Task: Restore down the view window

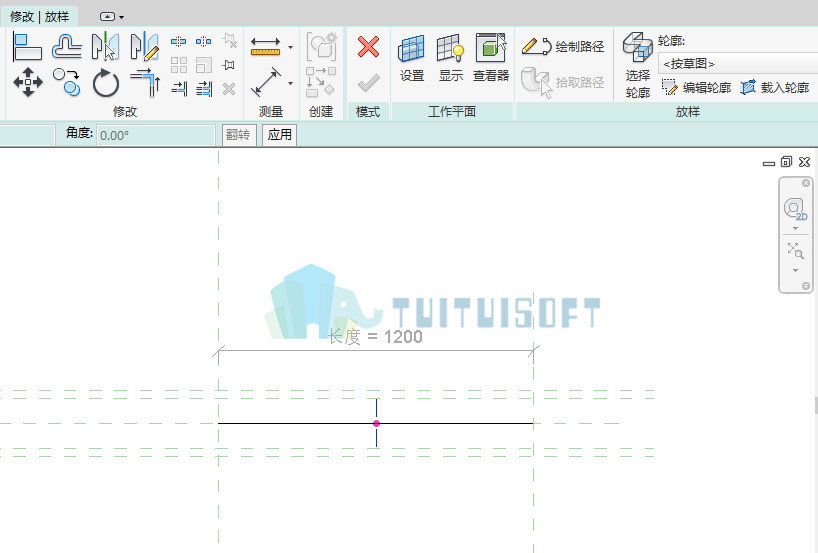Action: coord(786,162)
